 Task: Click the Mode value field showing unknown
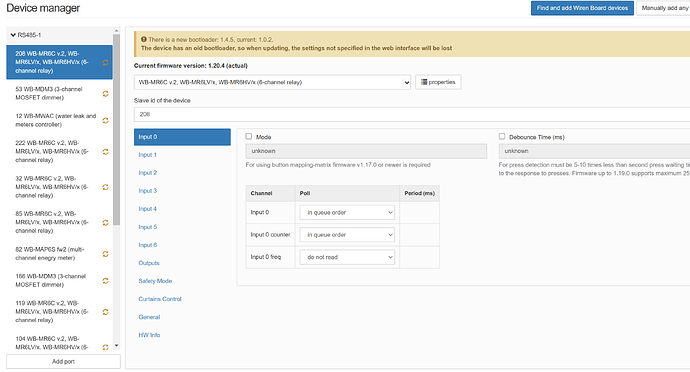click(x=366, y=151)
